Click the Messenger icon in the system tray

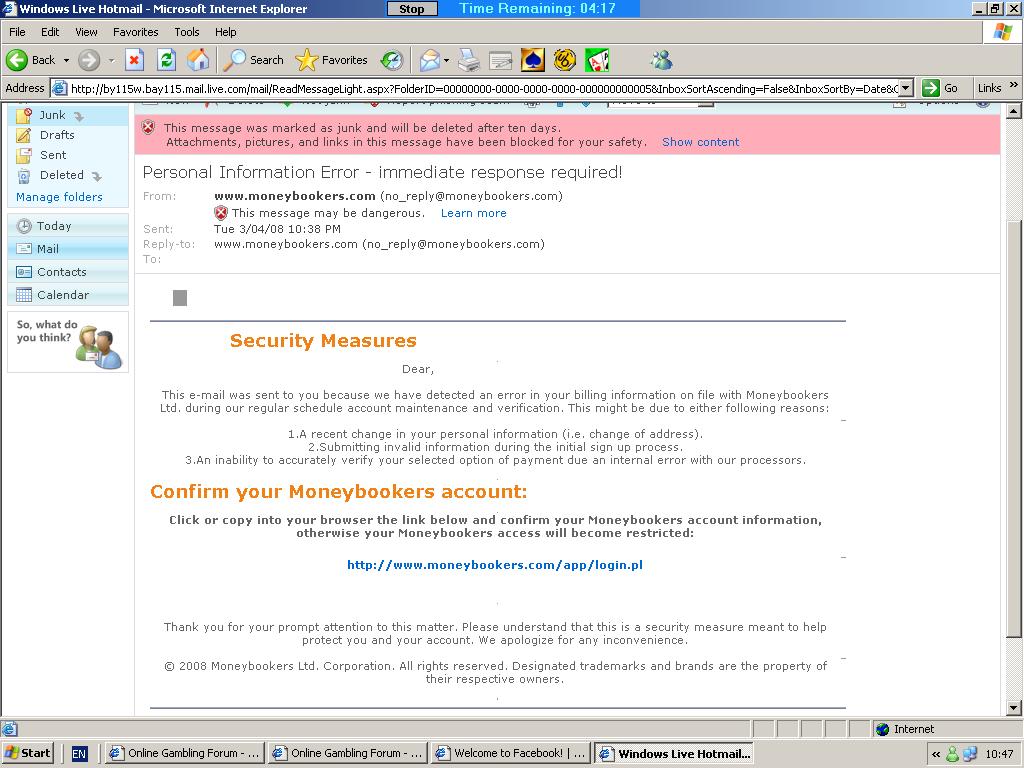[x=953, y=754]
